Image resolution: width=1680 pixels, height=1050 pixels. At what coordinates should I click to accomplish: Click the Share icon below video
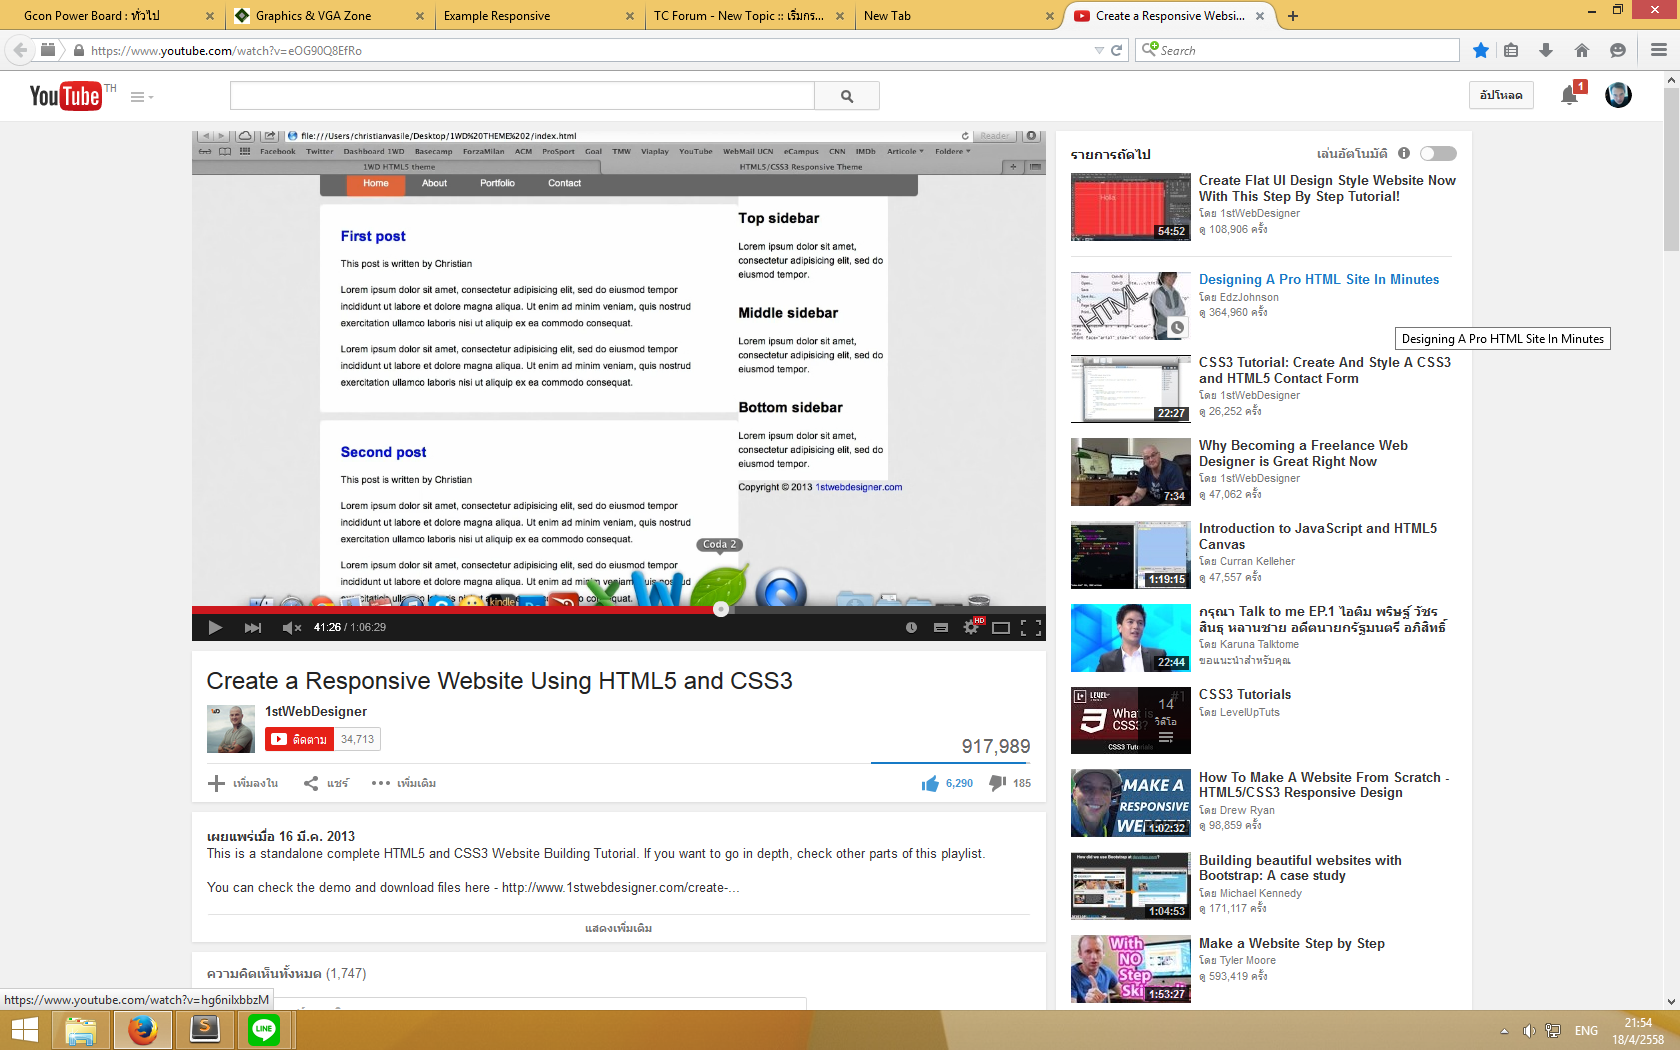[311, 783]
